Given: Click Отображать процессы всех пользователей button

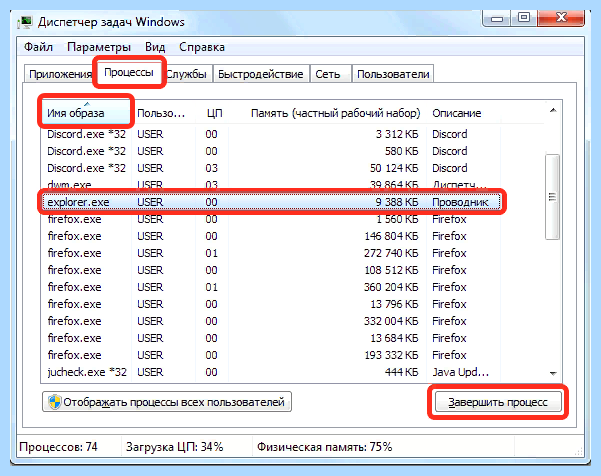Looking at the screenshot, I should 167,402.
